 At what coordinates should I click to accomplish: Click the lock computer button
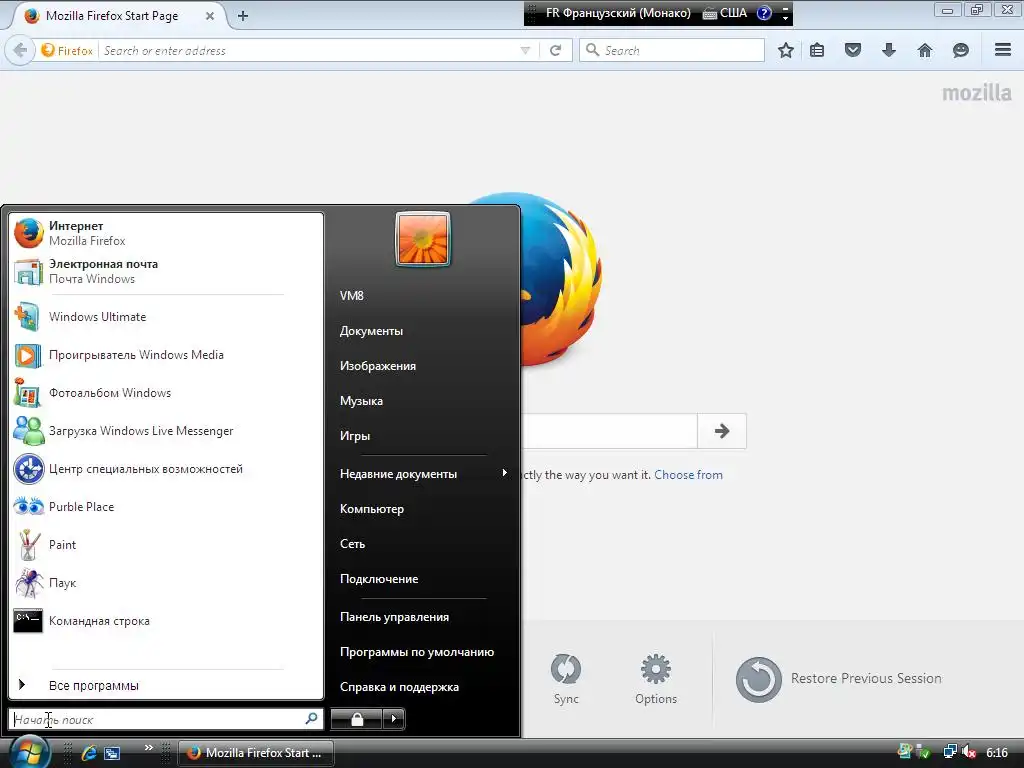[357, 719]
